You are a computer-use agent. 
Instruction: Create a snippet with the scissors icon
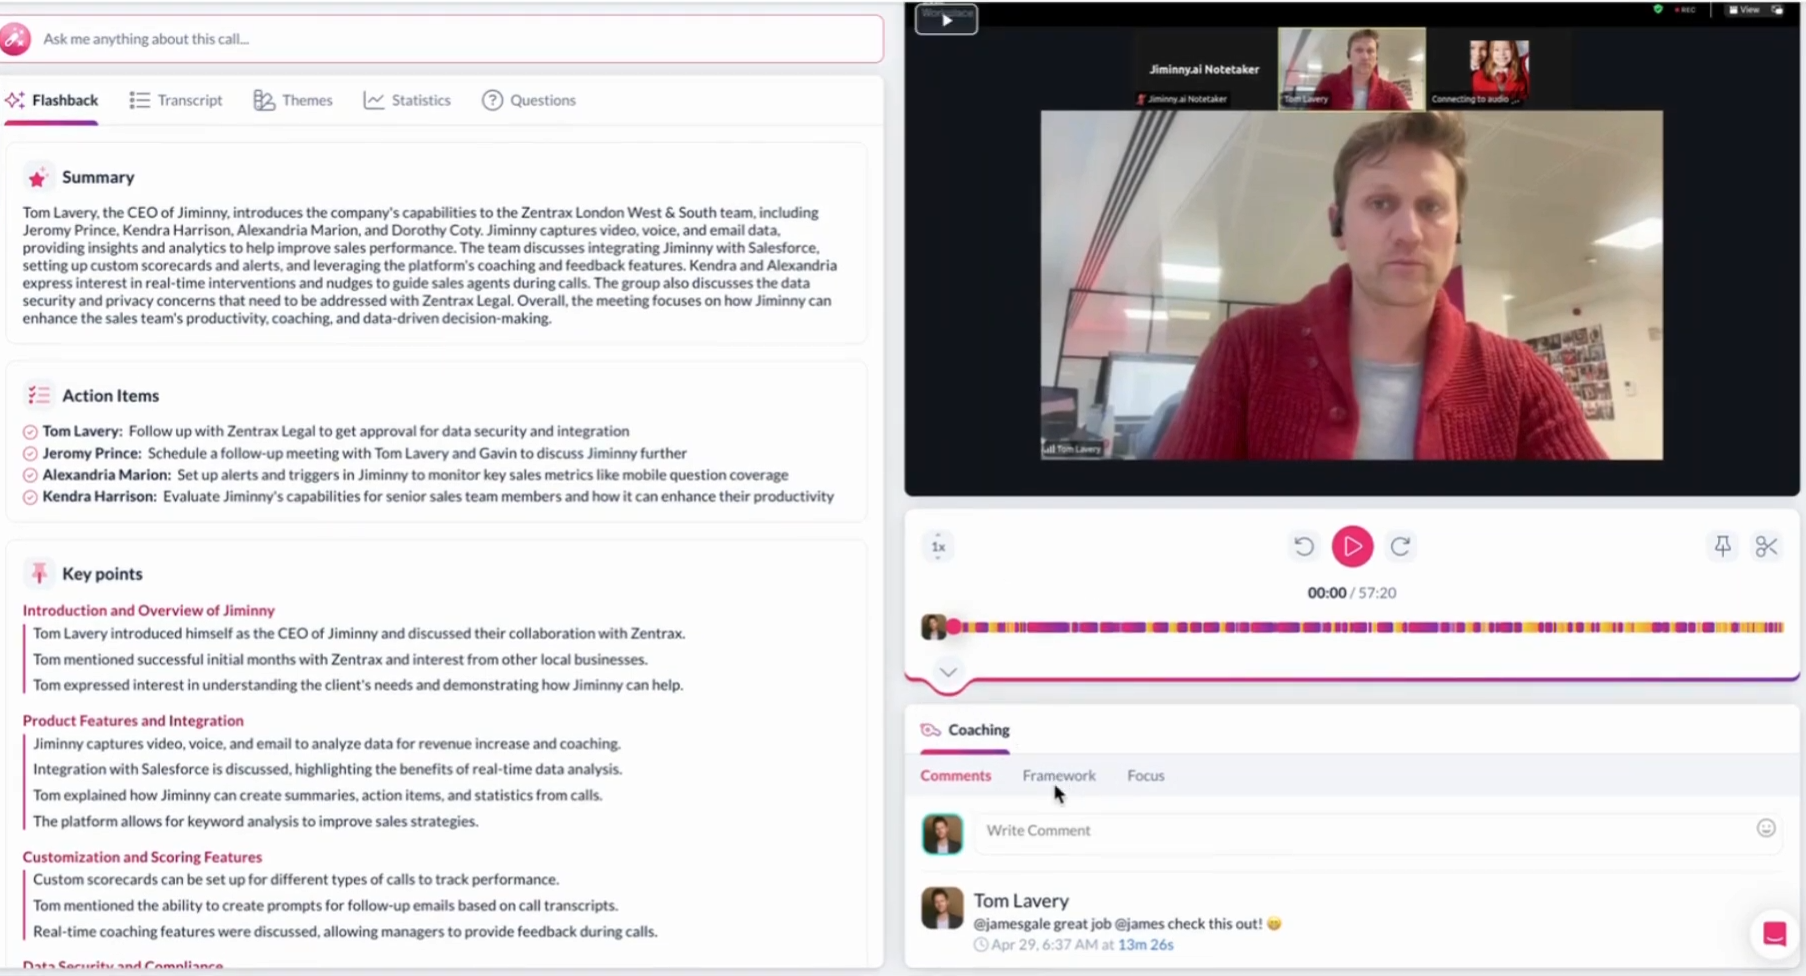[1766, 546]
